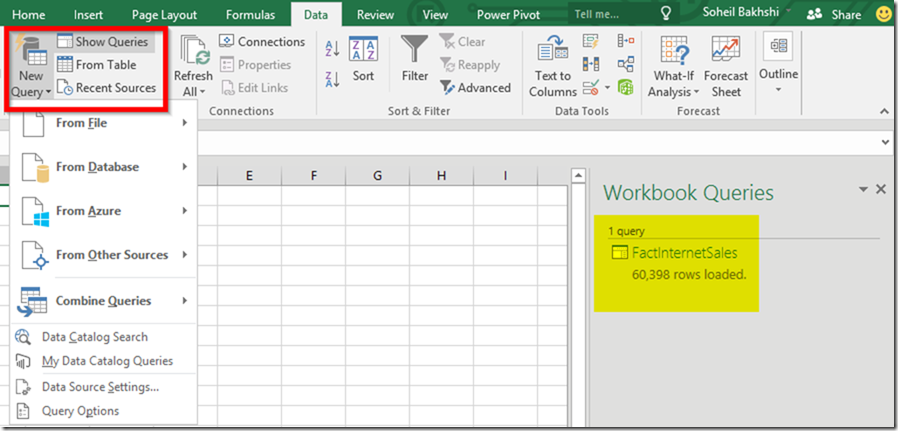Image resolution: width=898 pixels, height=431 pixels.
Task: Launch Text to Columns wizard
Action: pyautogui.click(x=553, y=66)
